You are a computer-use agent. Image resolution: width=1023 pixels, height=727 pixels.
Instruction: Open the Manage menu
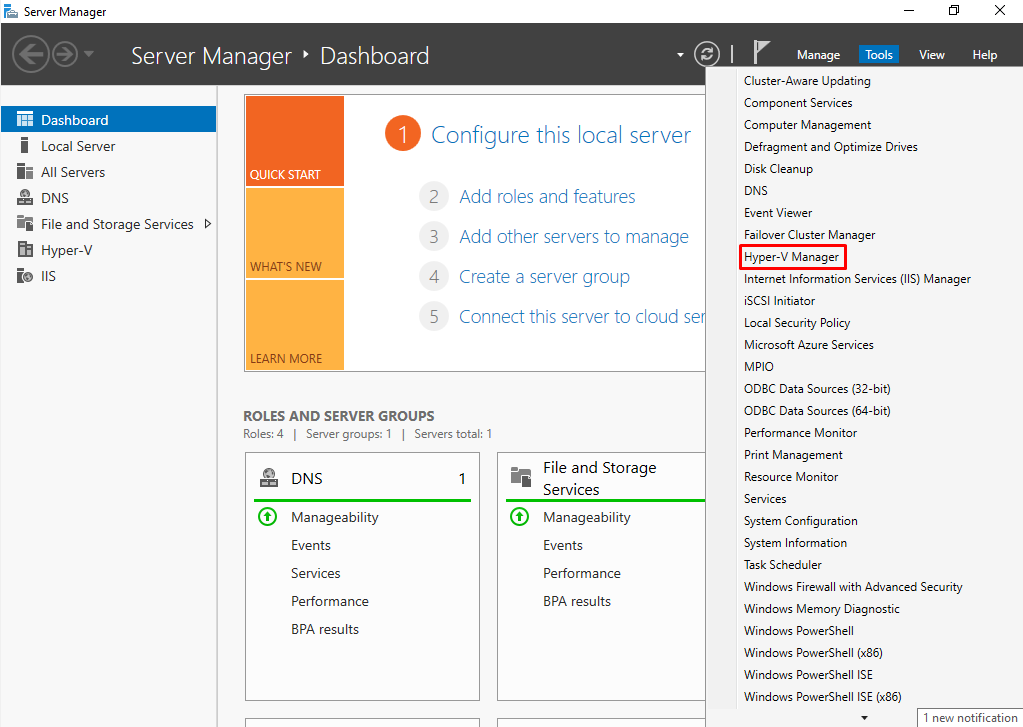818,55
